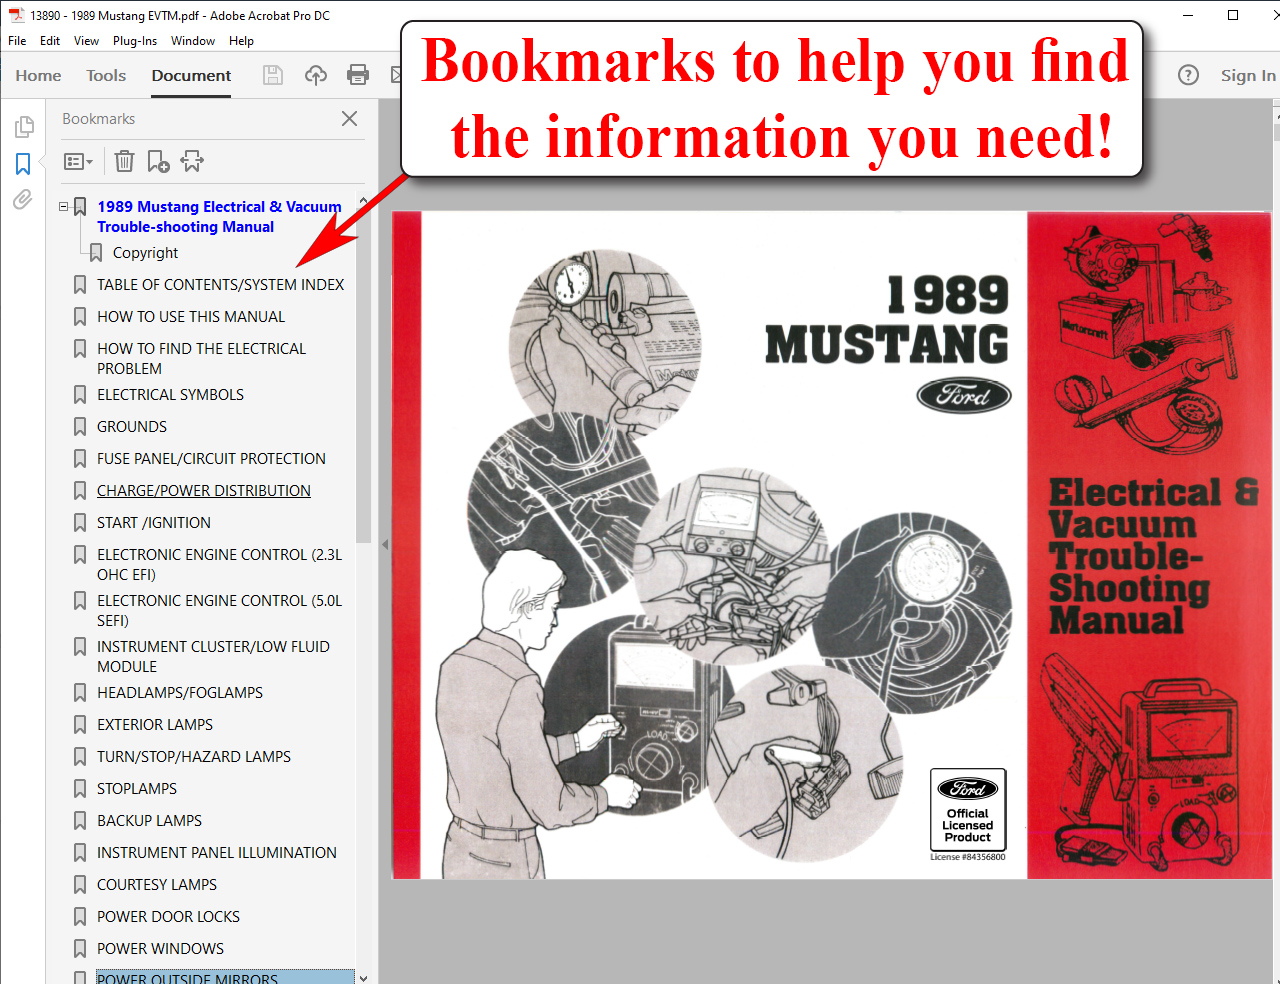Go to START /IGNITION bookmark
Viewport: 1280px width, 984px height.
154,523
